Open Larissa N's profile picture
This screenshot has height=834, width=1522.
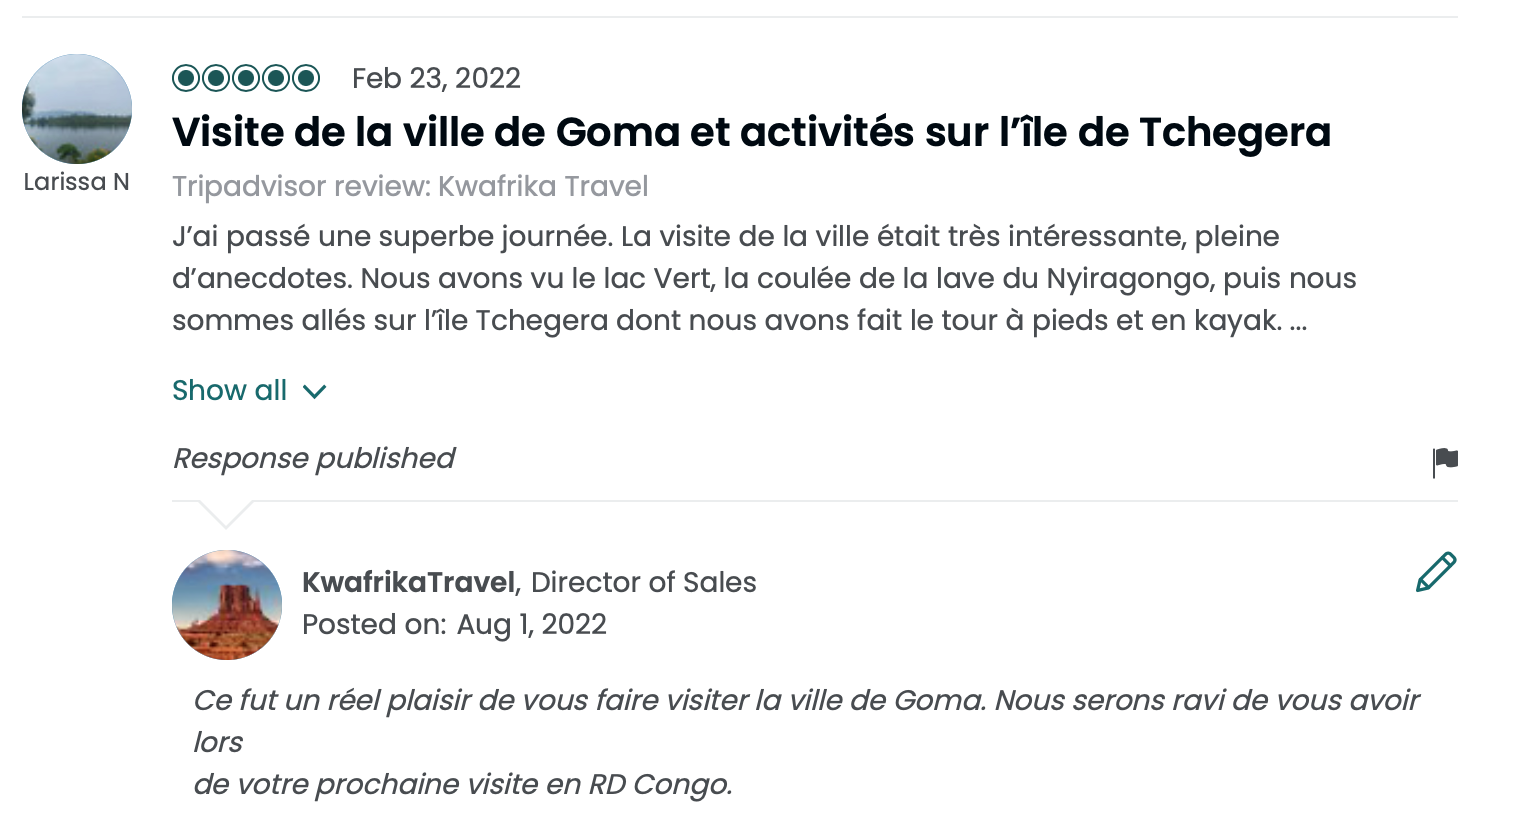tap(77, 109)
